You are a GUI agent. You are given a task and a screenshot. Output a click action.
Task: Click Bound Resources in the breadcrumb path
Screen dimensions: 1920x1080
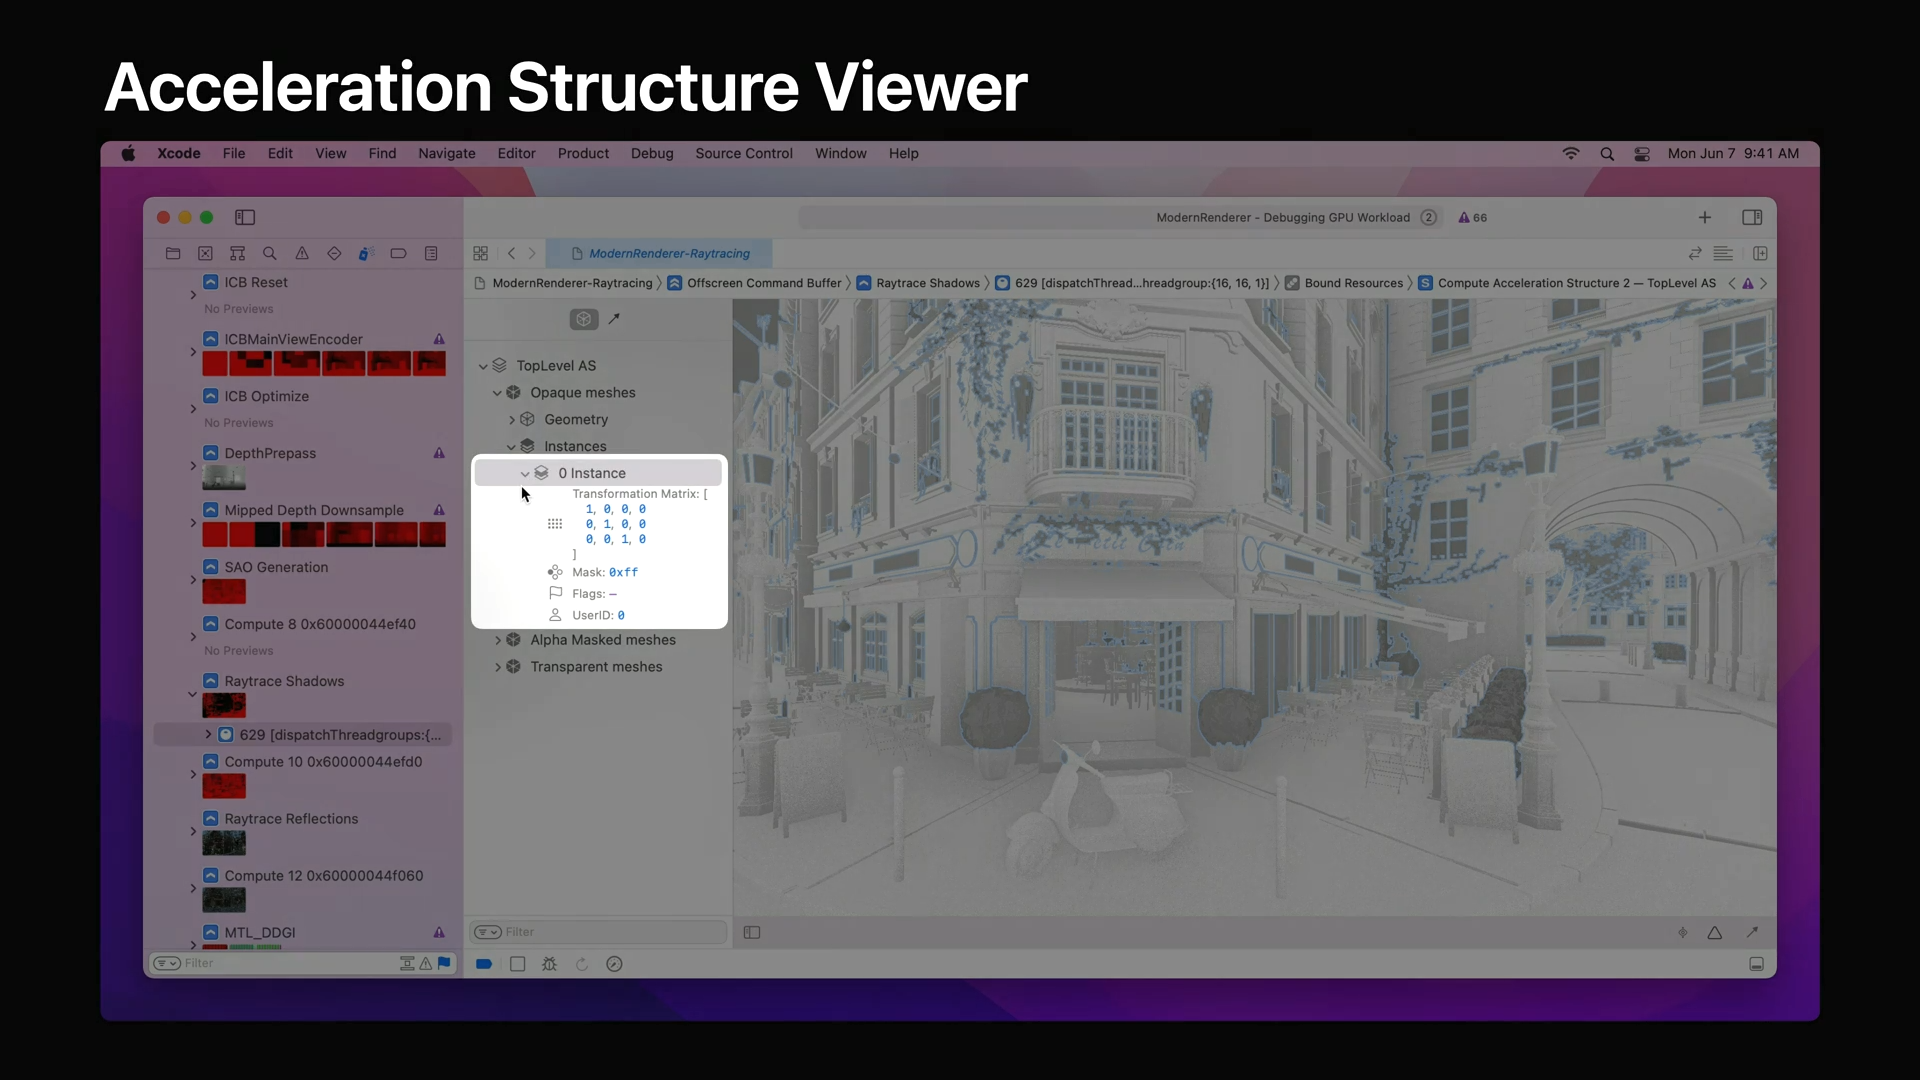[x=1353, y=283]
